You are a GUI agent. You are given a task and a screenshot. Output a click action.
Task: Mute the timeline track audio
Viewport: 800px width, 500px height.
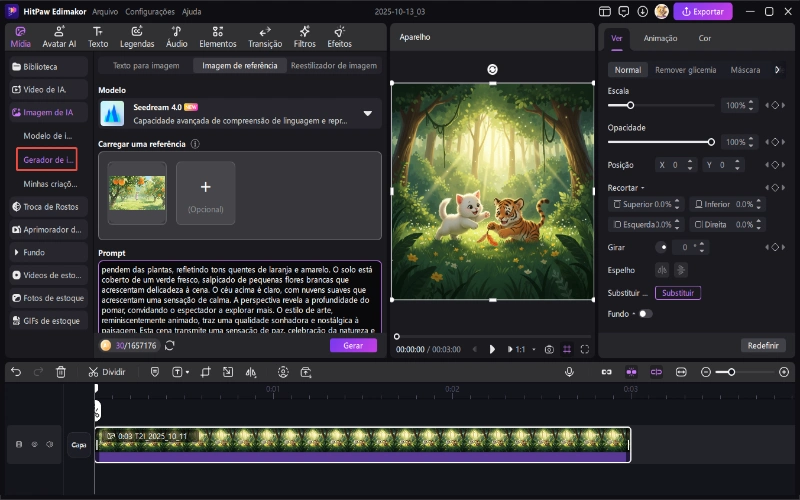(x=50, y=444)
